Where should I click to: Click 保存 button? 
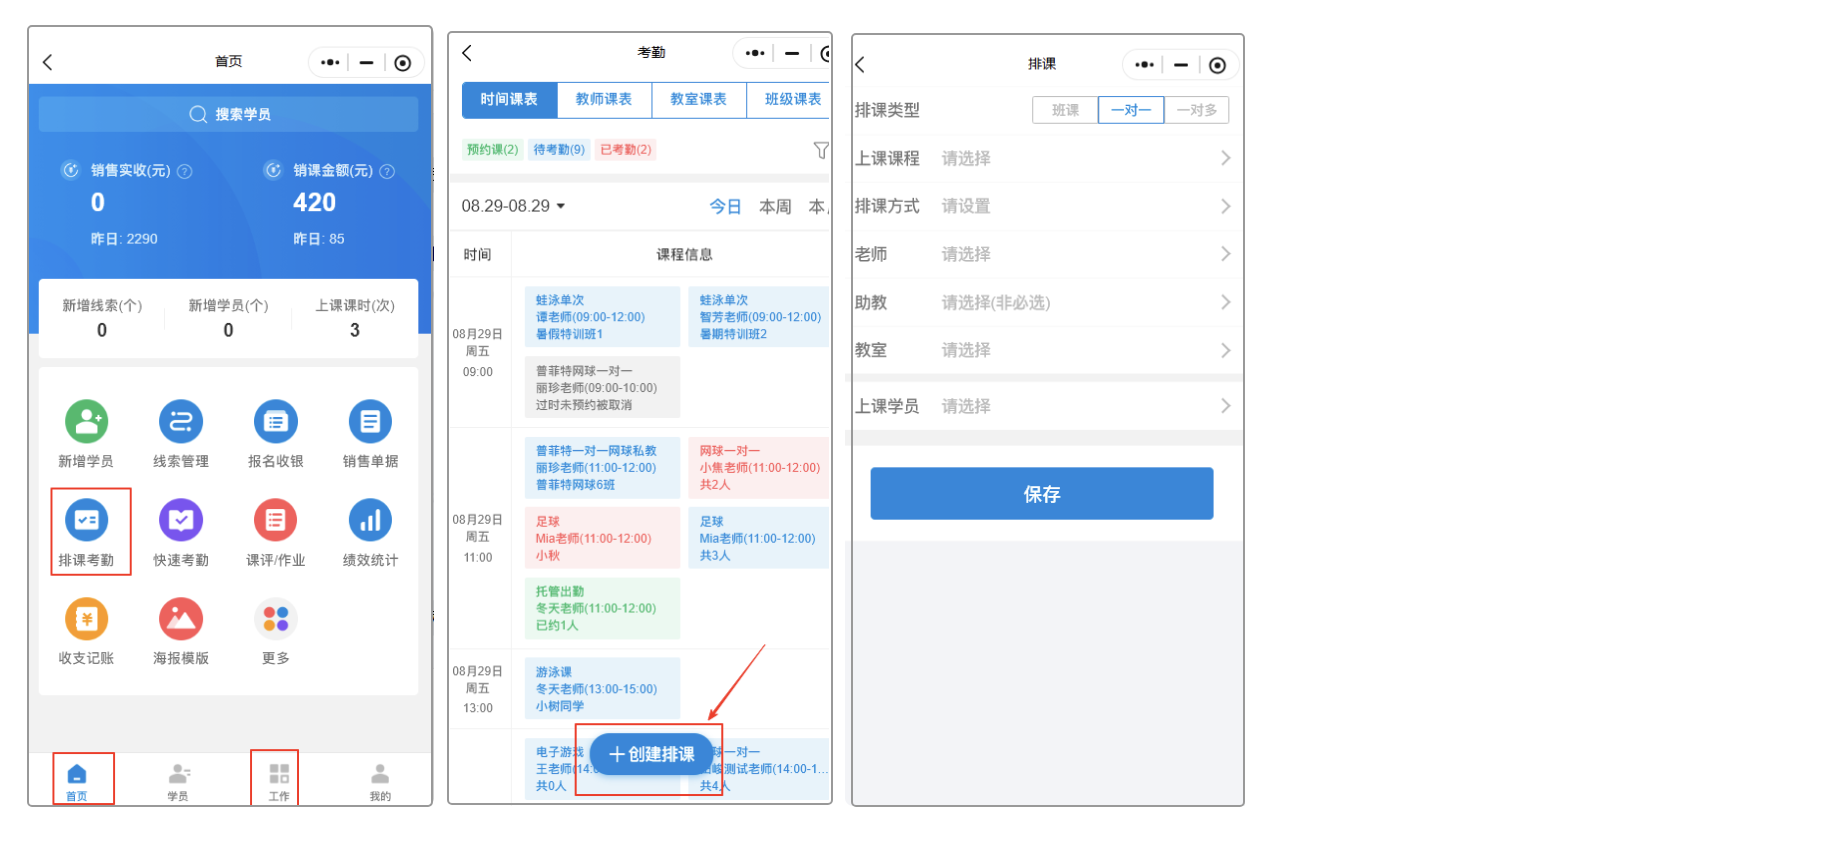tap(1042, 494)
